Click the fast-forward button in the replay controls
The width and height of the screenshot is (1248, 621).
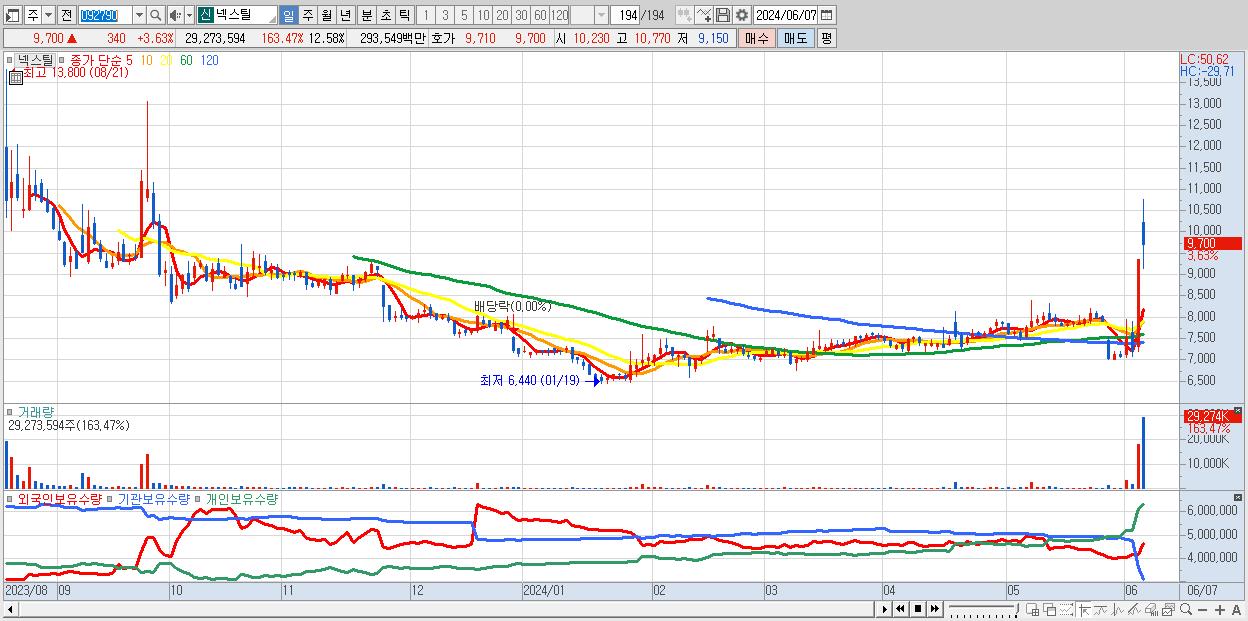click(x=934, y=609)
